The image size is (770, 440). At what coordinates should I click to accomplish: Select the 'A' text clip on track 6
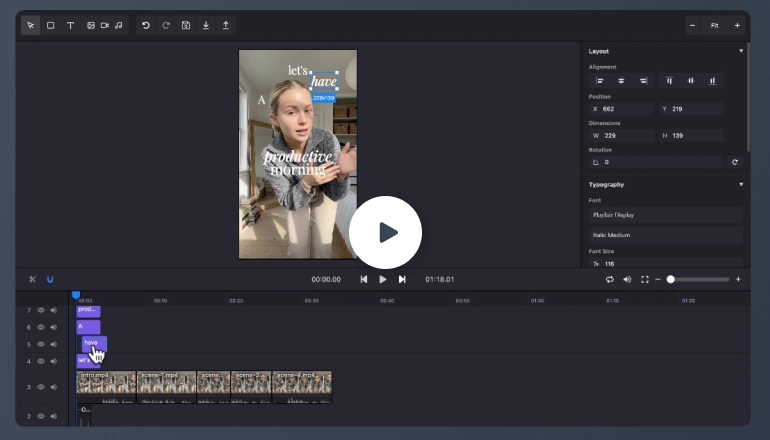[88, 327]
